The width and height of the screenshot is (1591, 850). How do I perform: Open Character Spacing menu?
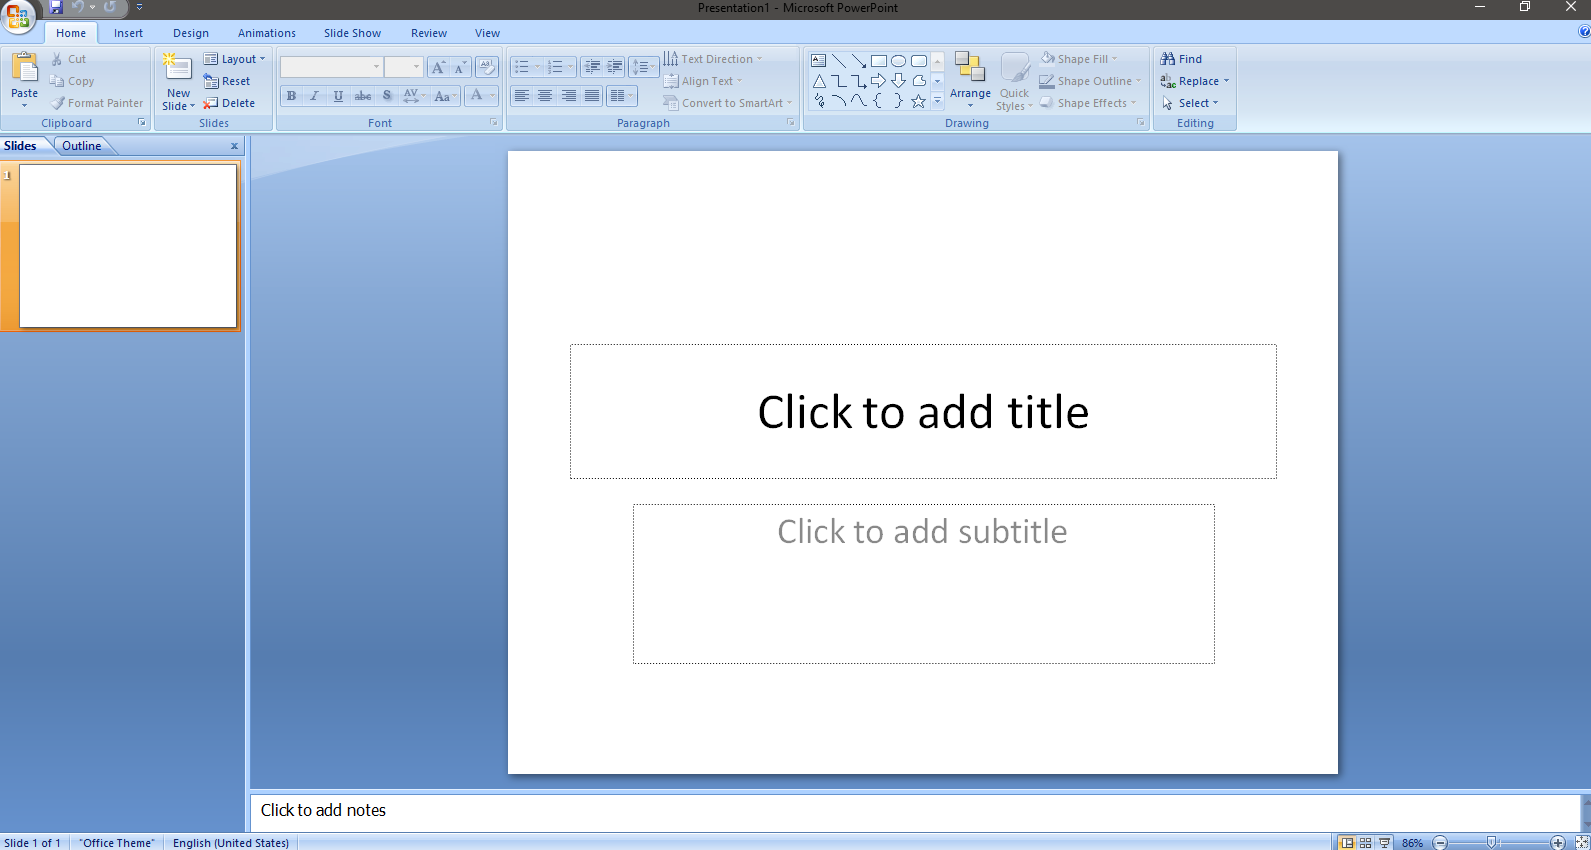click(x=413, y=96)
